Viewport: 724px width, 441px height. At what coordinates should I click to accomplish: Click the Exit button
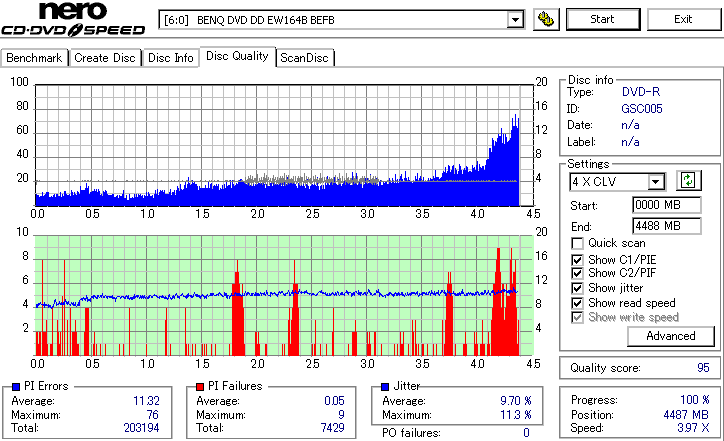coord(683,19)
